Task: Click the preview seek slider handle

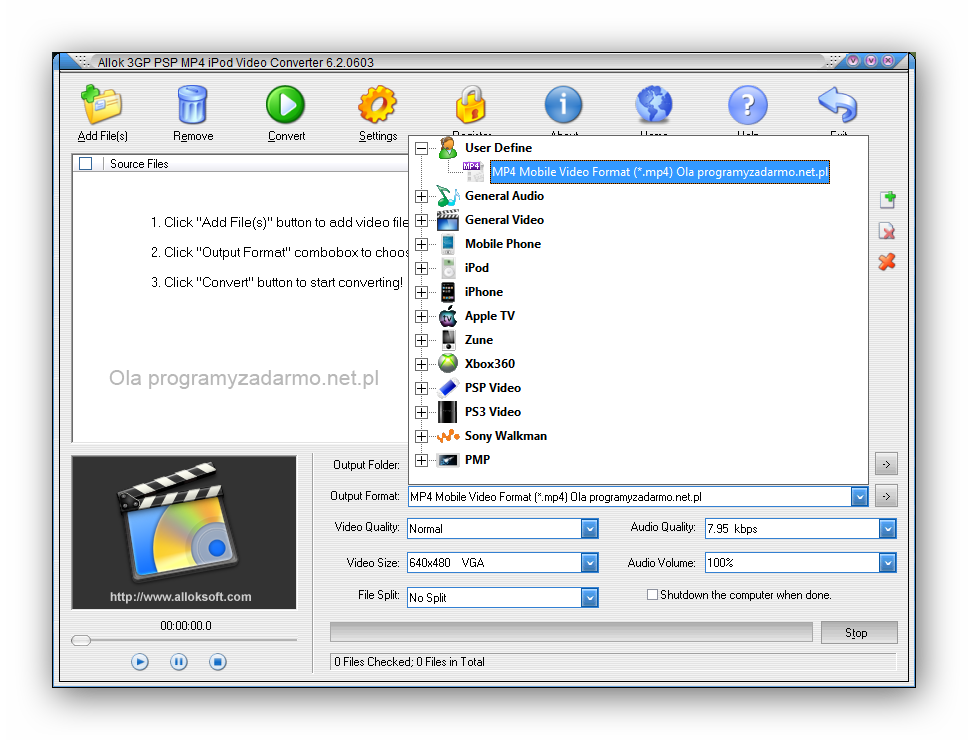Action: click(x=81, y=641)
